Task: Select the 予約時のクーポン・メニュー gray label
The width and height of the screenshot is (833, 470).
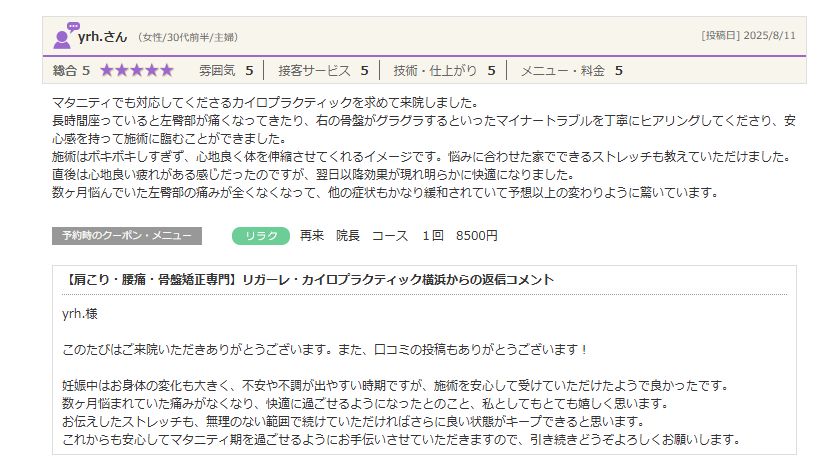Action: (126, 236)
